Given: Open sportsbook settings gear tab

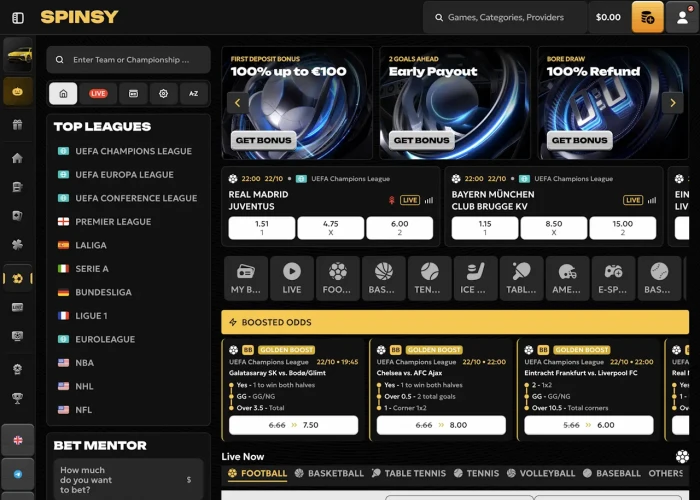Looking at the screenshot, I should tap(163, 94).
